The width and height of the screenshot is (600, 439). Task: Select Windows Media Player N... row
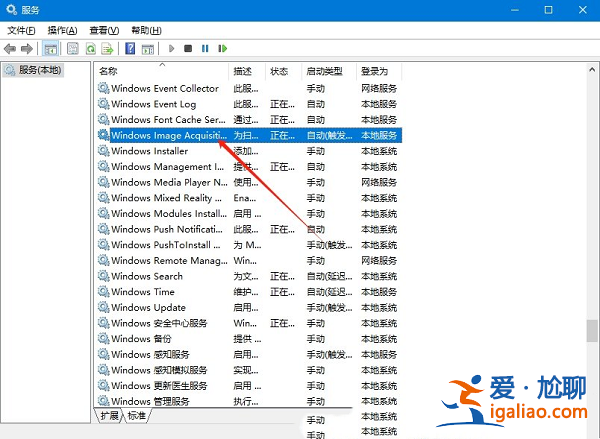pyautogui.click(x=249, y=183)
